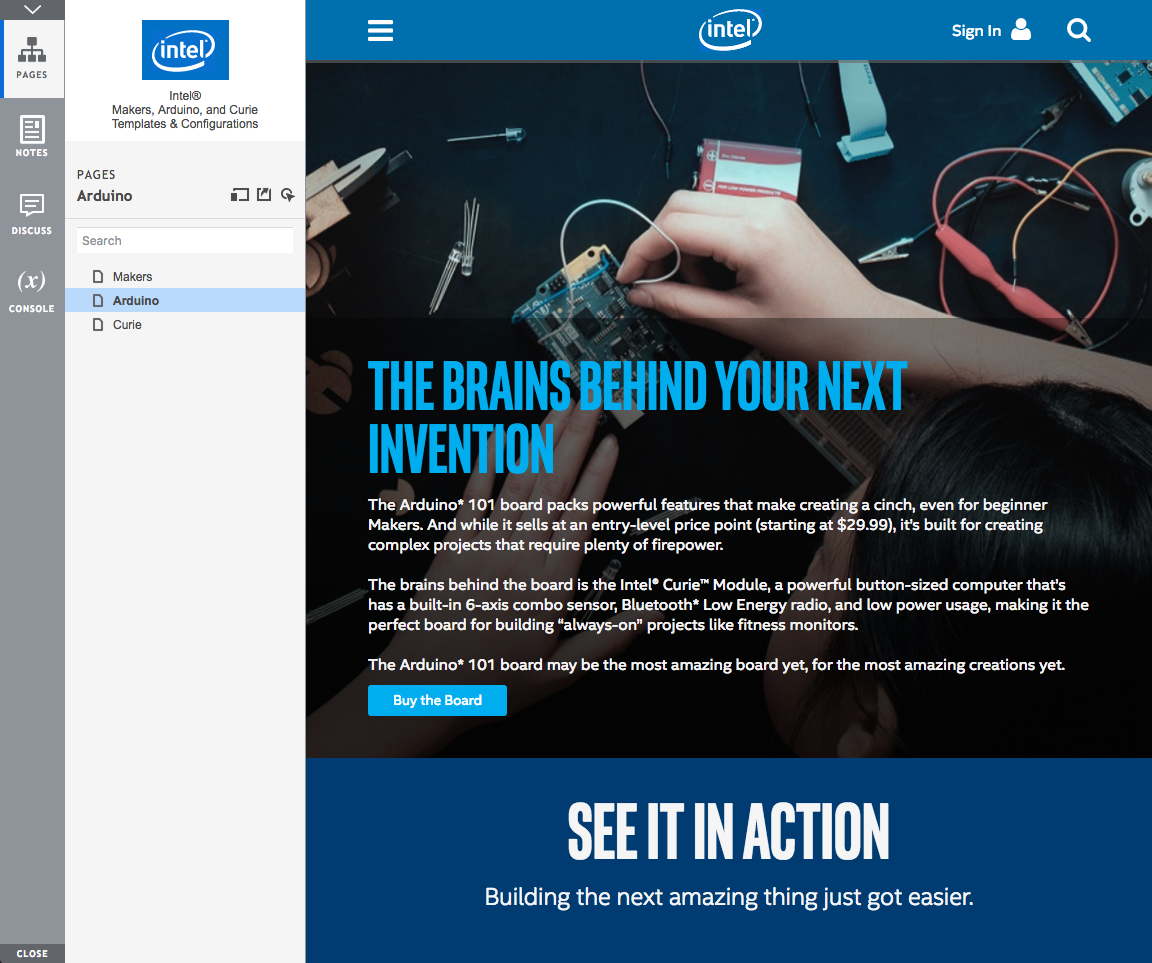This screenshot has height=963, width=1152.
Task: Select the Makers page in list
Action: pos(185,277)
